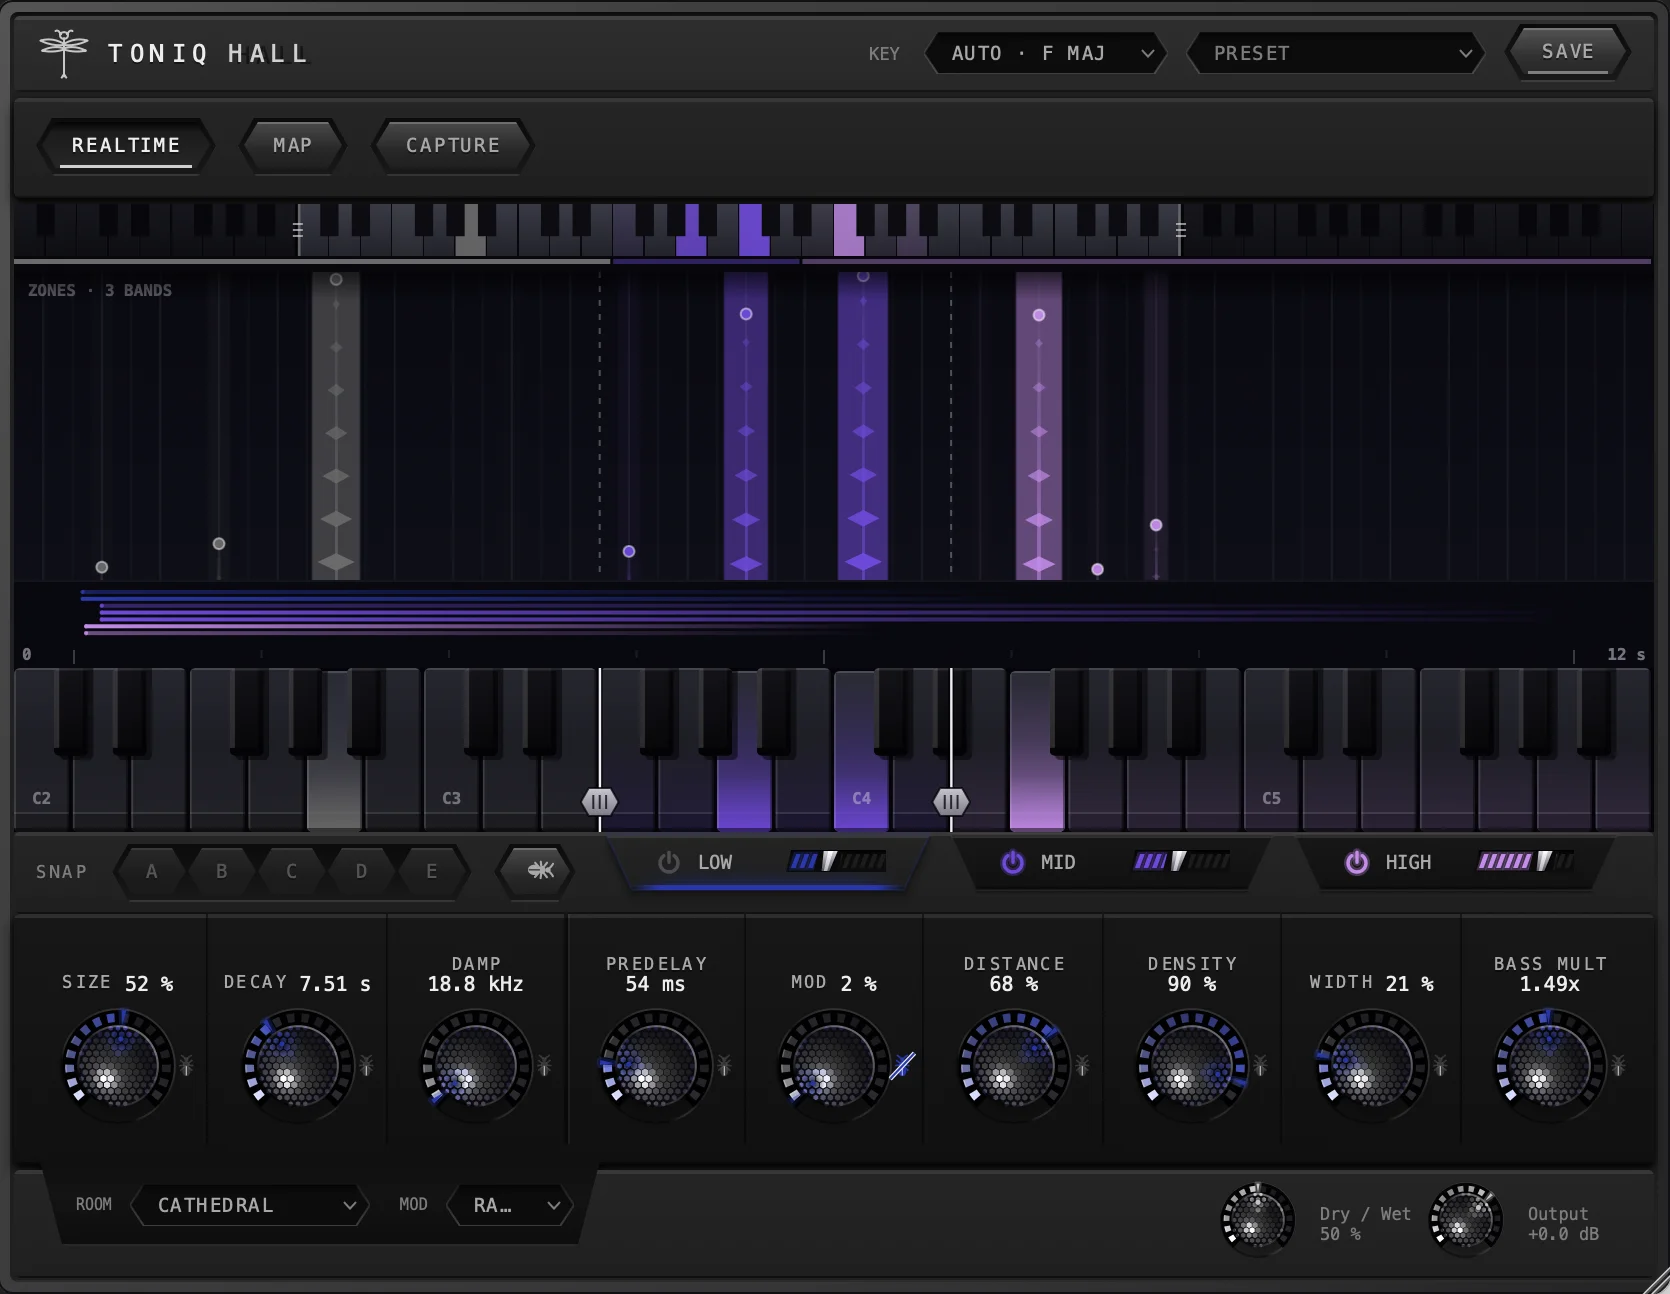Click the modulation icon beside the DAMP knob
The width and height of the screenshot is (1670, 1294).
tap(544, 1066)
